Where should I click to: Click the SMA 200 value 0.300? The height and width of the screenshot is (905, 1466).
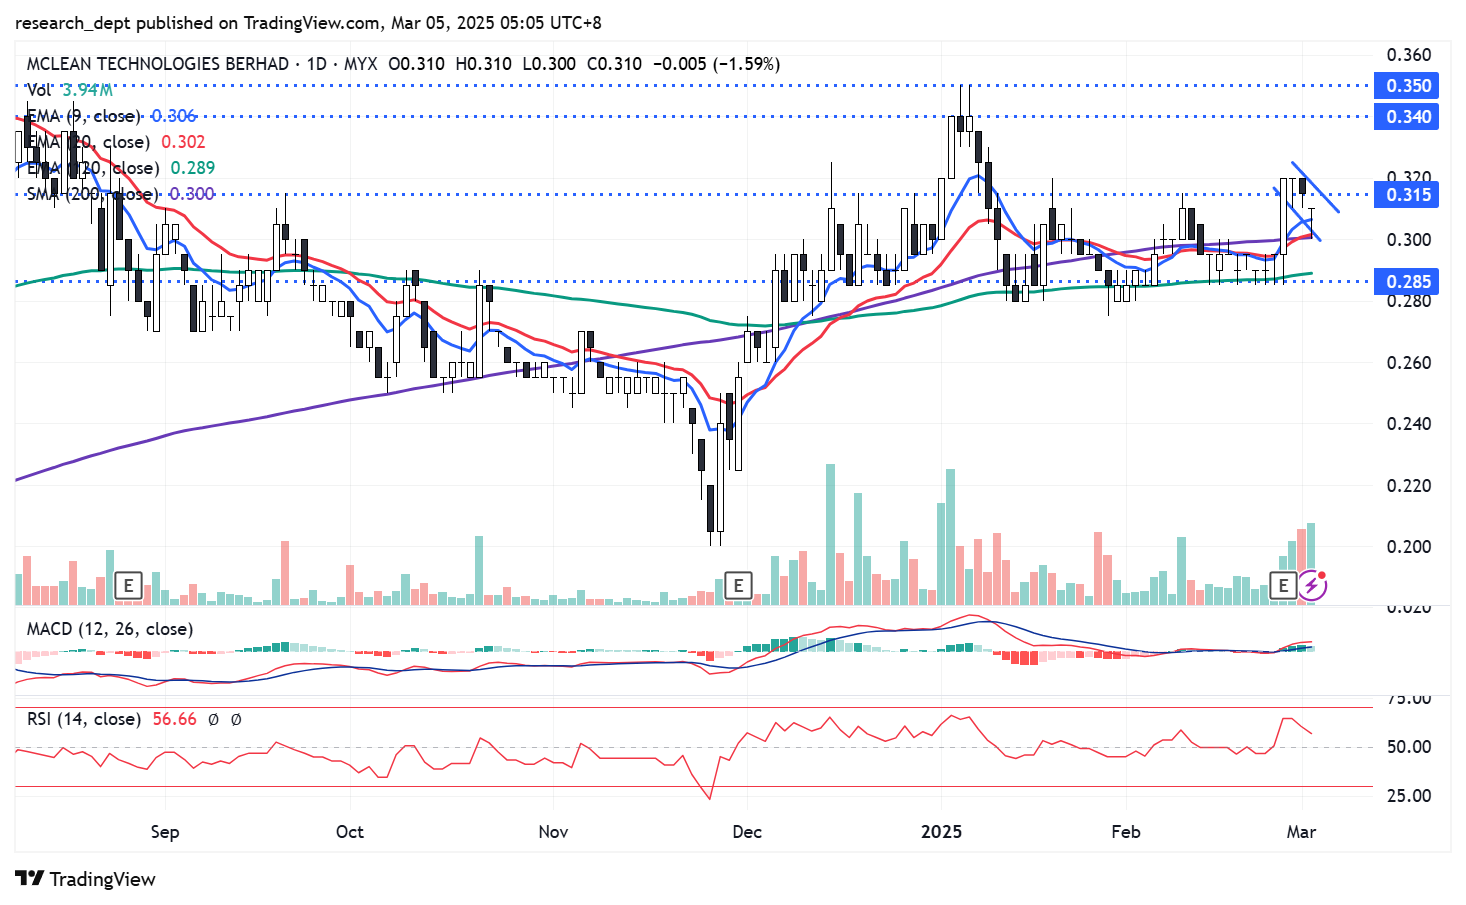point(192,194)
